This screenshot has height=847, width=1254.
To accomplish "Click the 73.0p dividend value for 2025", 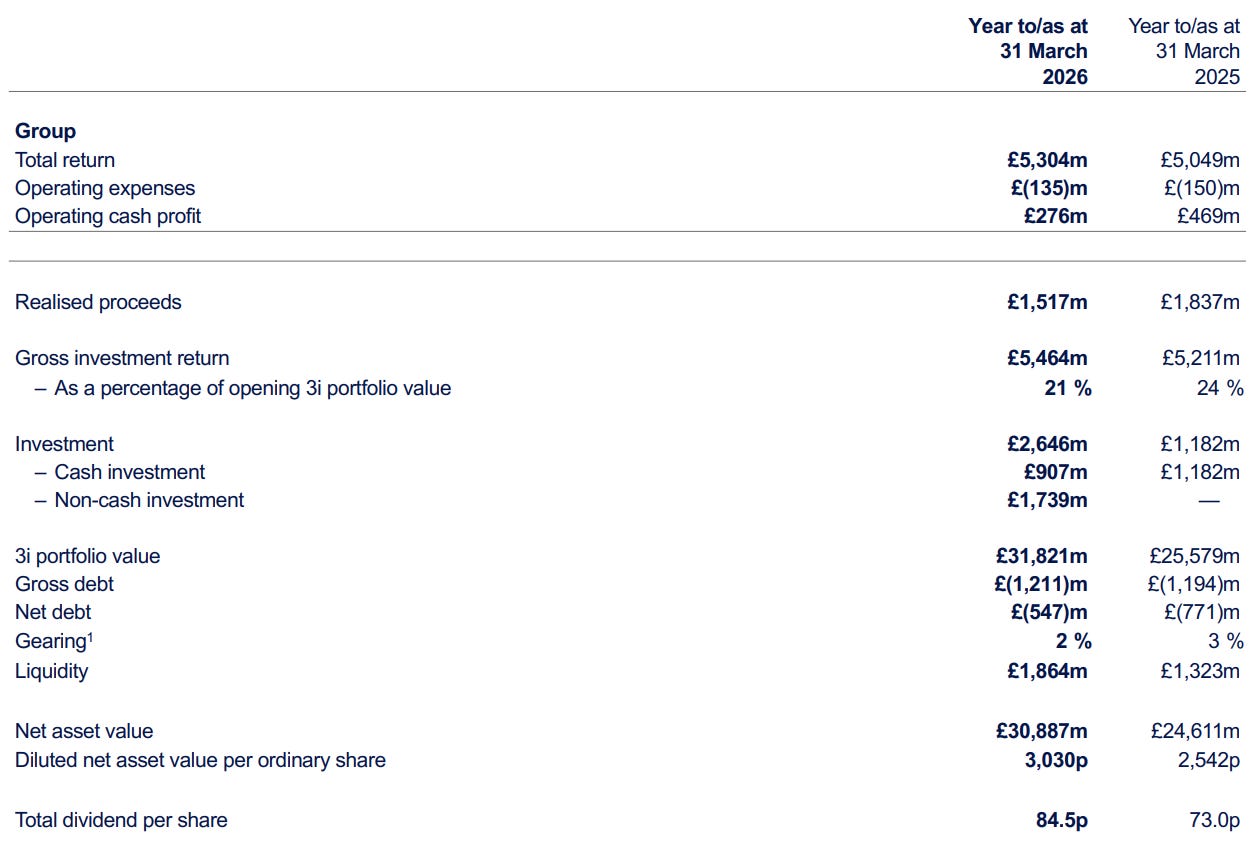I will pos(1213,820).
